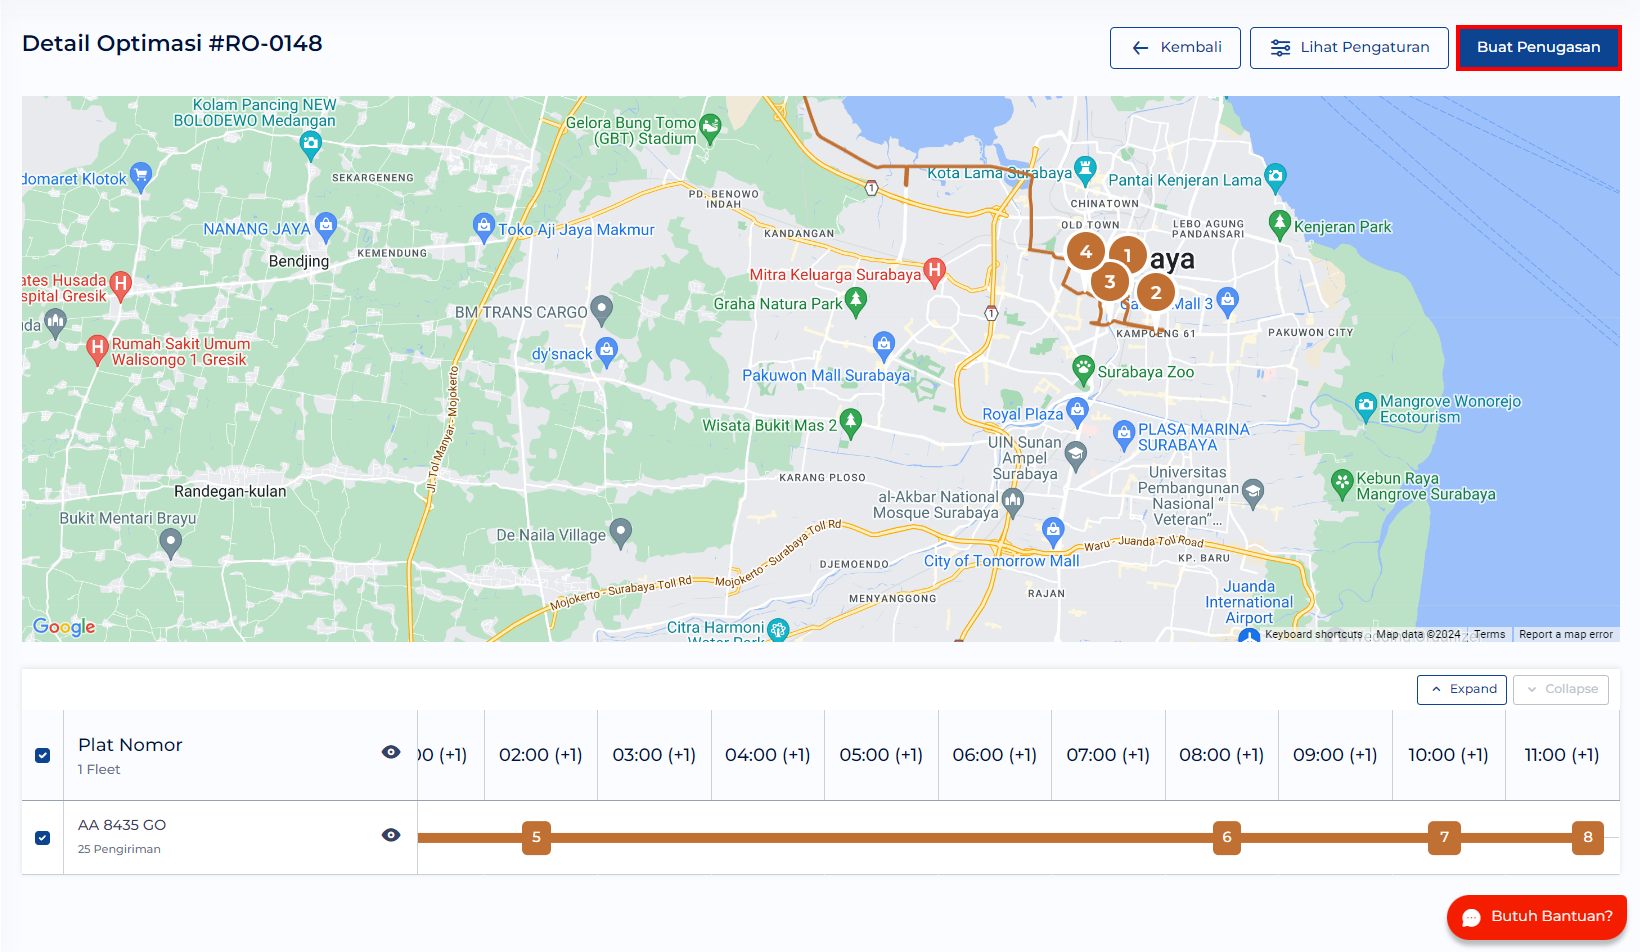This screenshot has height=952, width=1640.
Task: Click Kolam Pancing NEW BOLODEWO camera pin
Action: 311,146
